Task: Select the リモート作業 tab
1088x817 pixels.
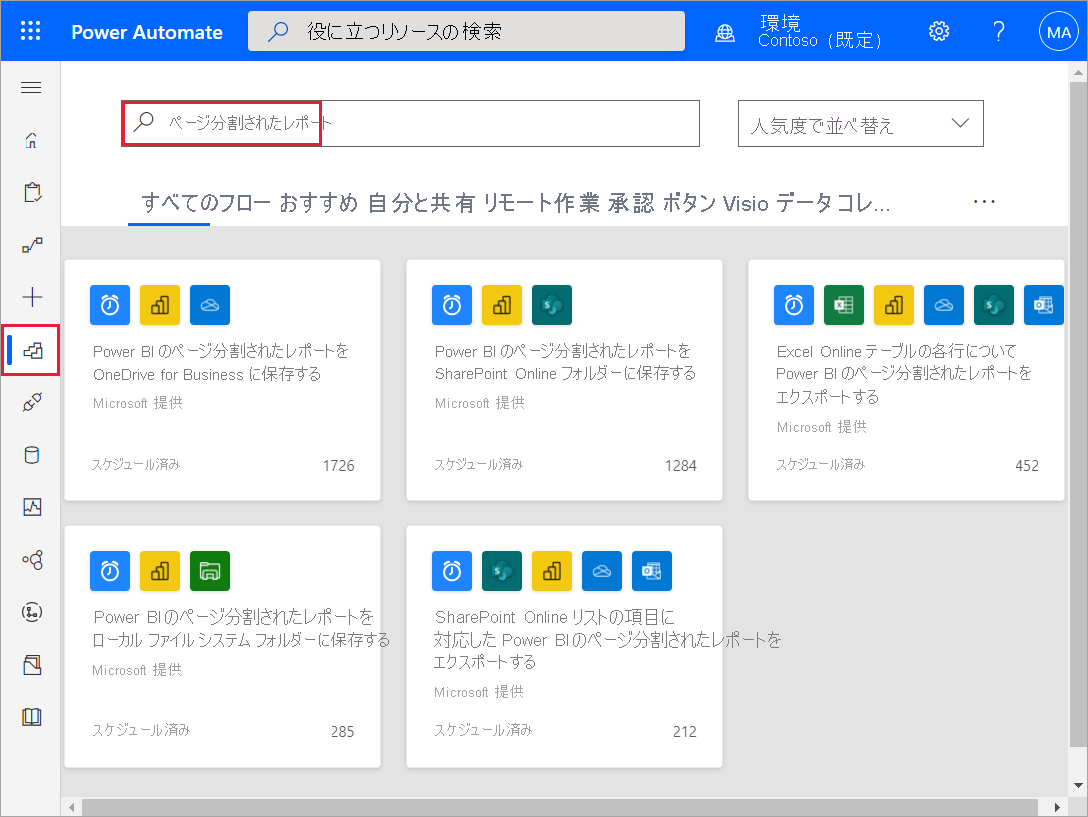Action: (541, 203)
